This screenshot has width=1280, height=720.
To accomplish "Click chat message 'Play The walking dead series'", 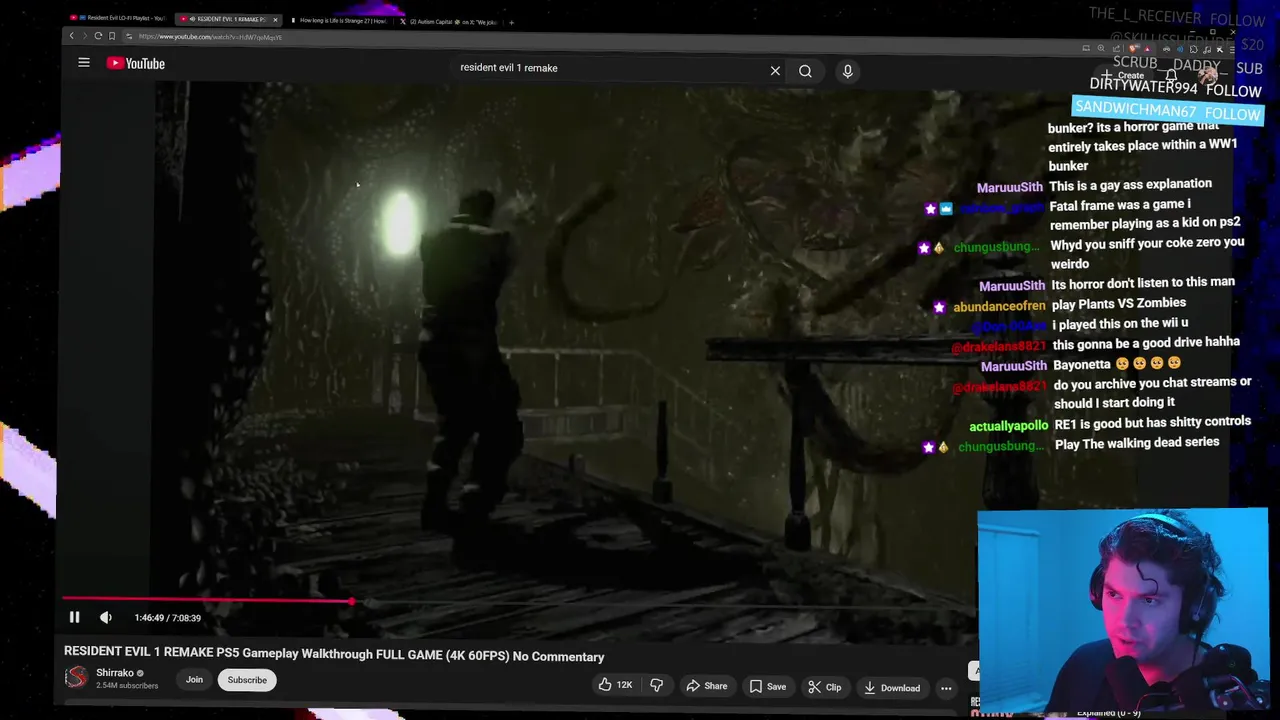I will (x=1137, y=442).
